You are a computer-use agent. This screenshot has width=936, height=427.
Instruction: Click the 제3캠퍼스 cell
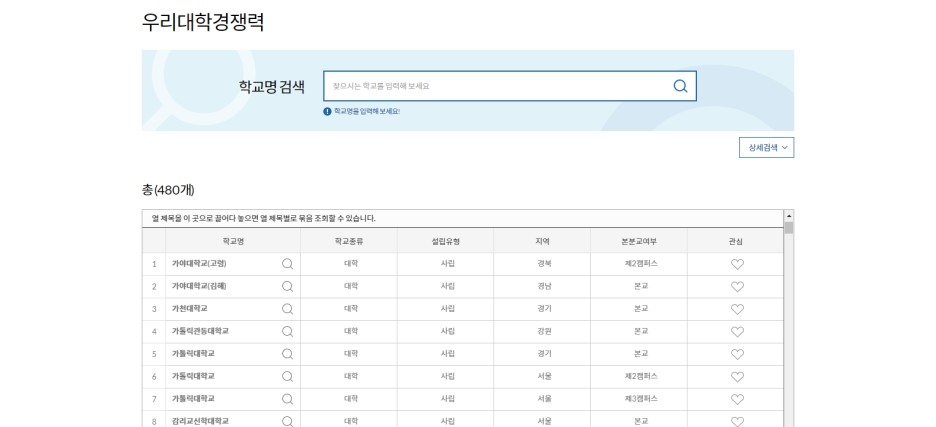[x=641, y=398]
